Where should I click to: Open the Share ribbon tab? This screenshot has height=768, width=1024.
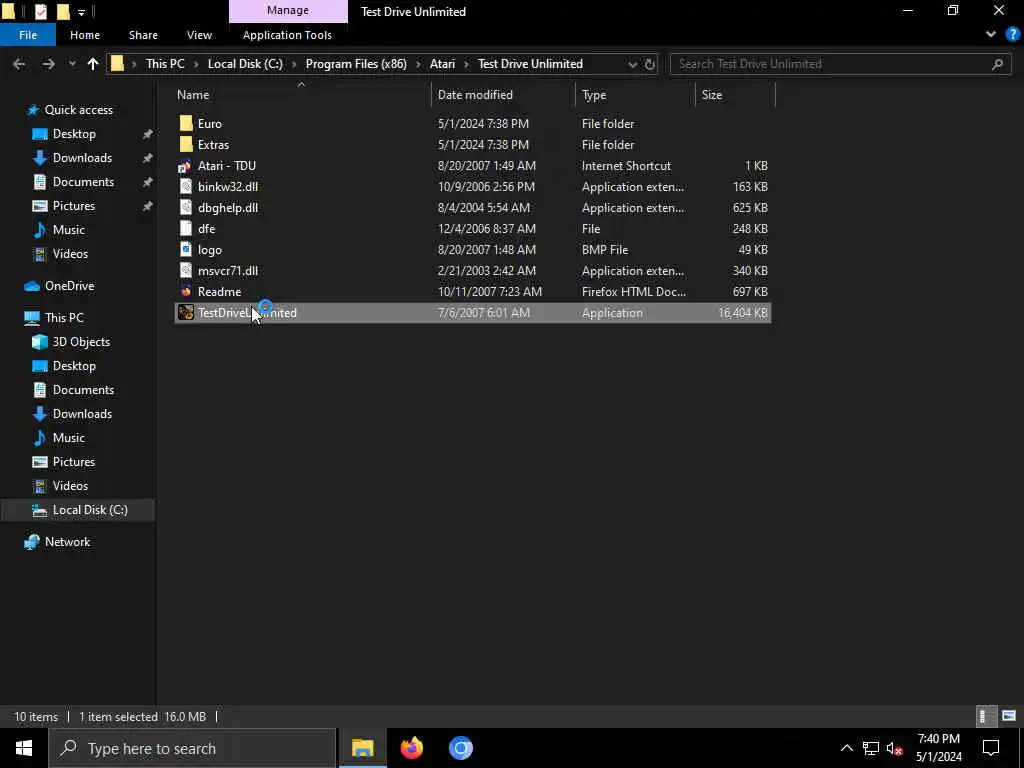[143, 35]
